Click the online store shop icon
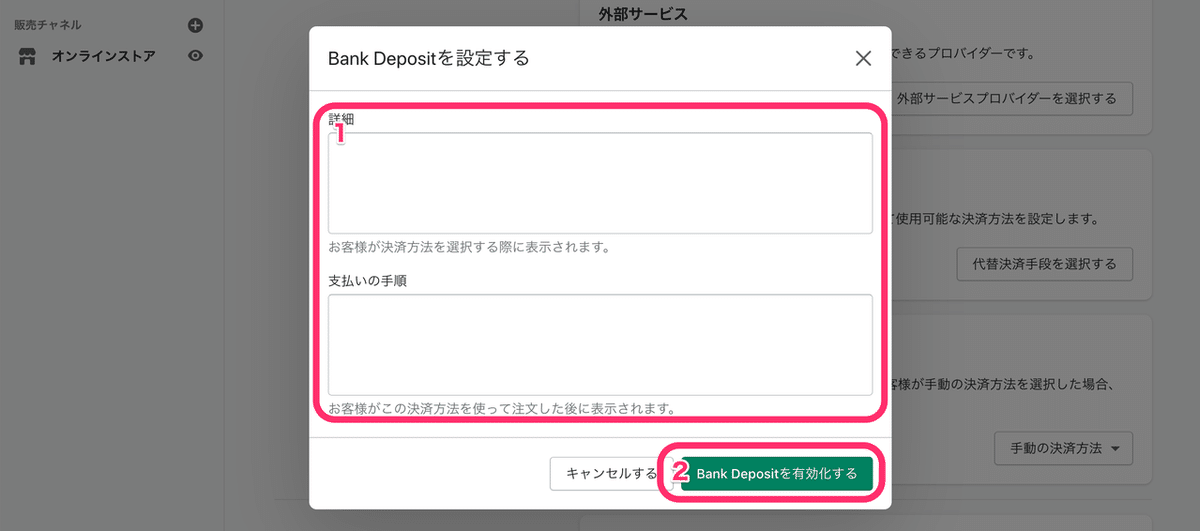This screenshot has width=1200, height=531. [28, 56]
